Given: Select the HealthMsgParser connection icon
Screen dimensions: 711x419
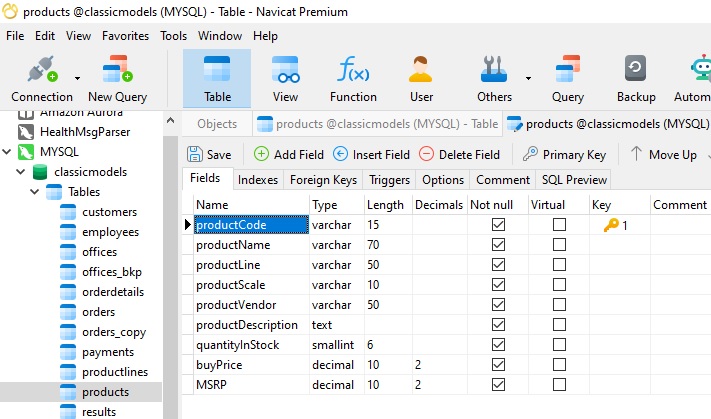Looking at the screenshot, I should click(x=26, y=132).
